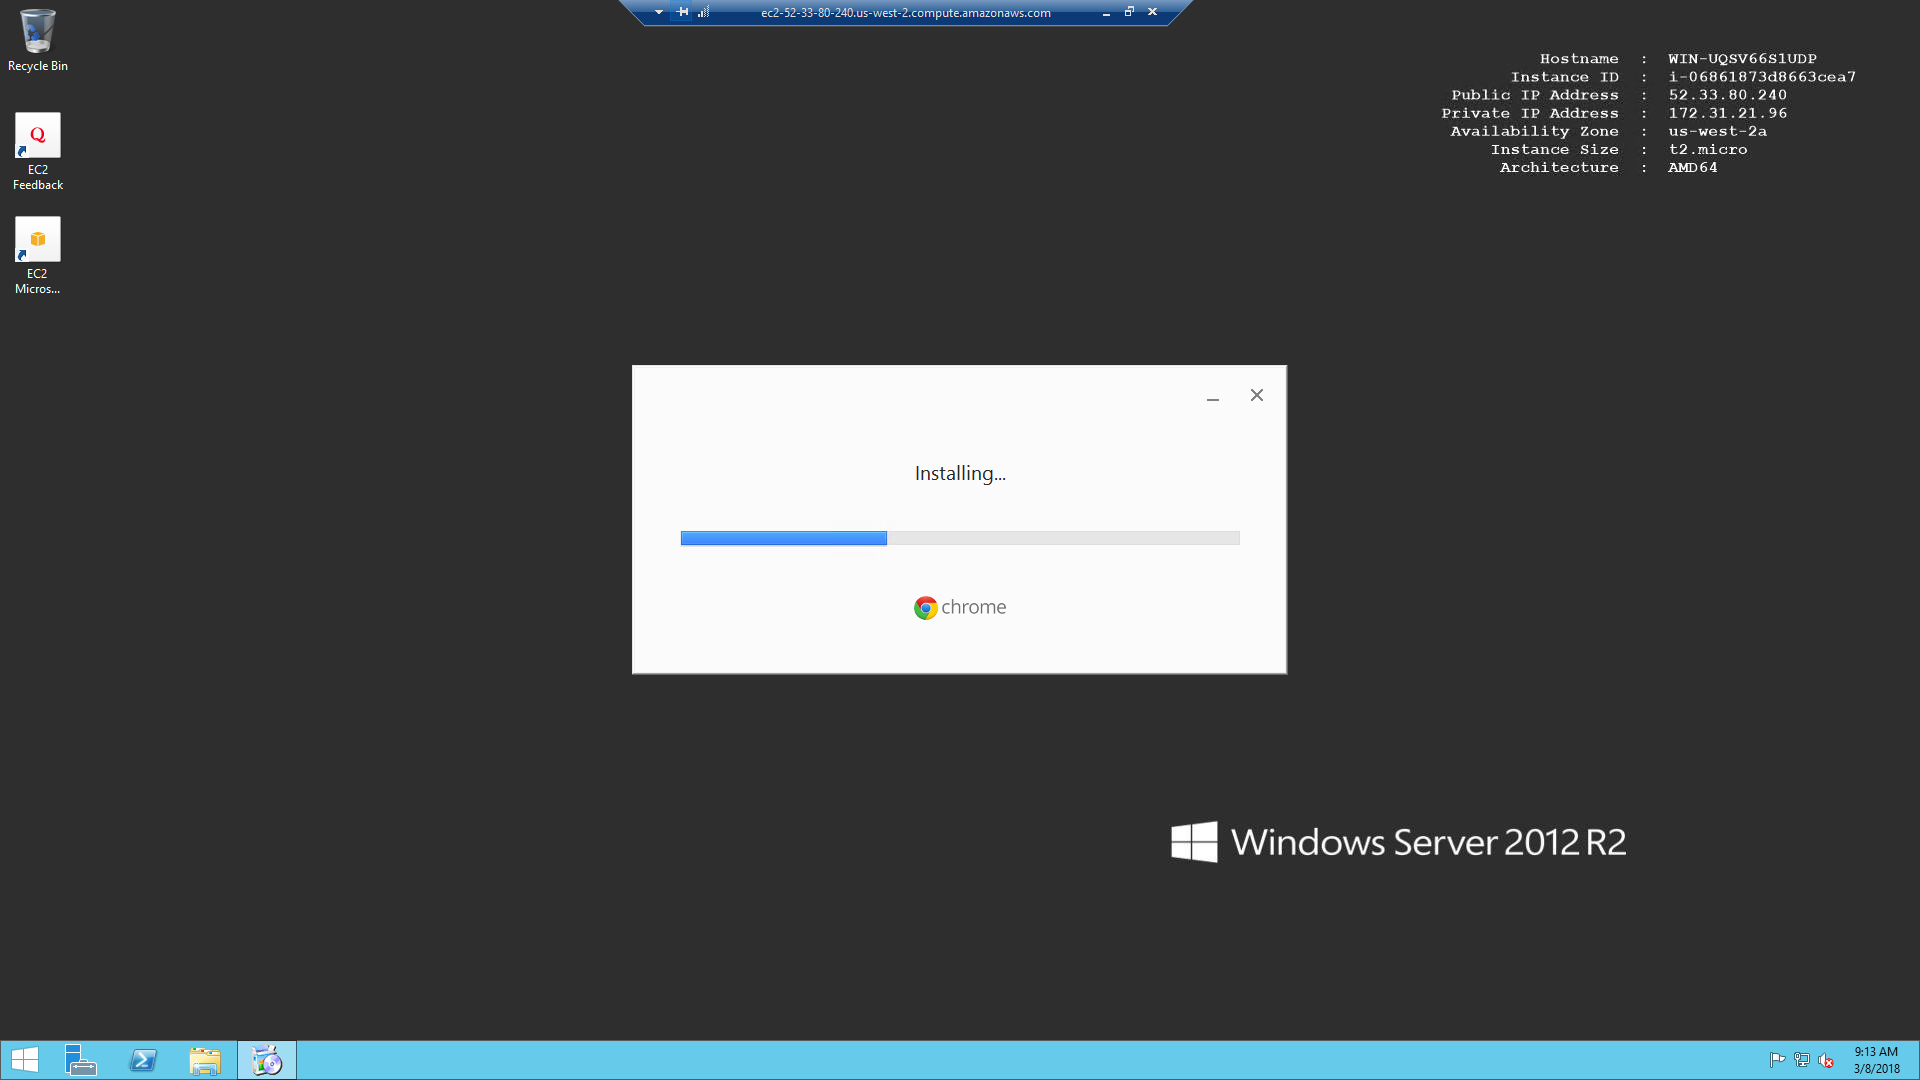Screen dimensions: 1920x1080
Task: Open File Explorer from the taskbar
Action: tap(205, 1060)
